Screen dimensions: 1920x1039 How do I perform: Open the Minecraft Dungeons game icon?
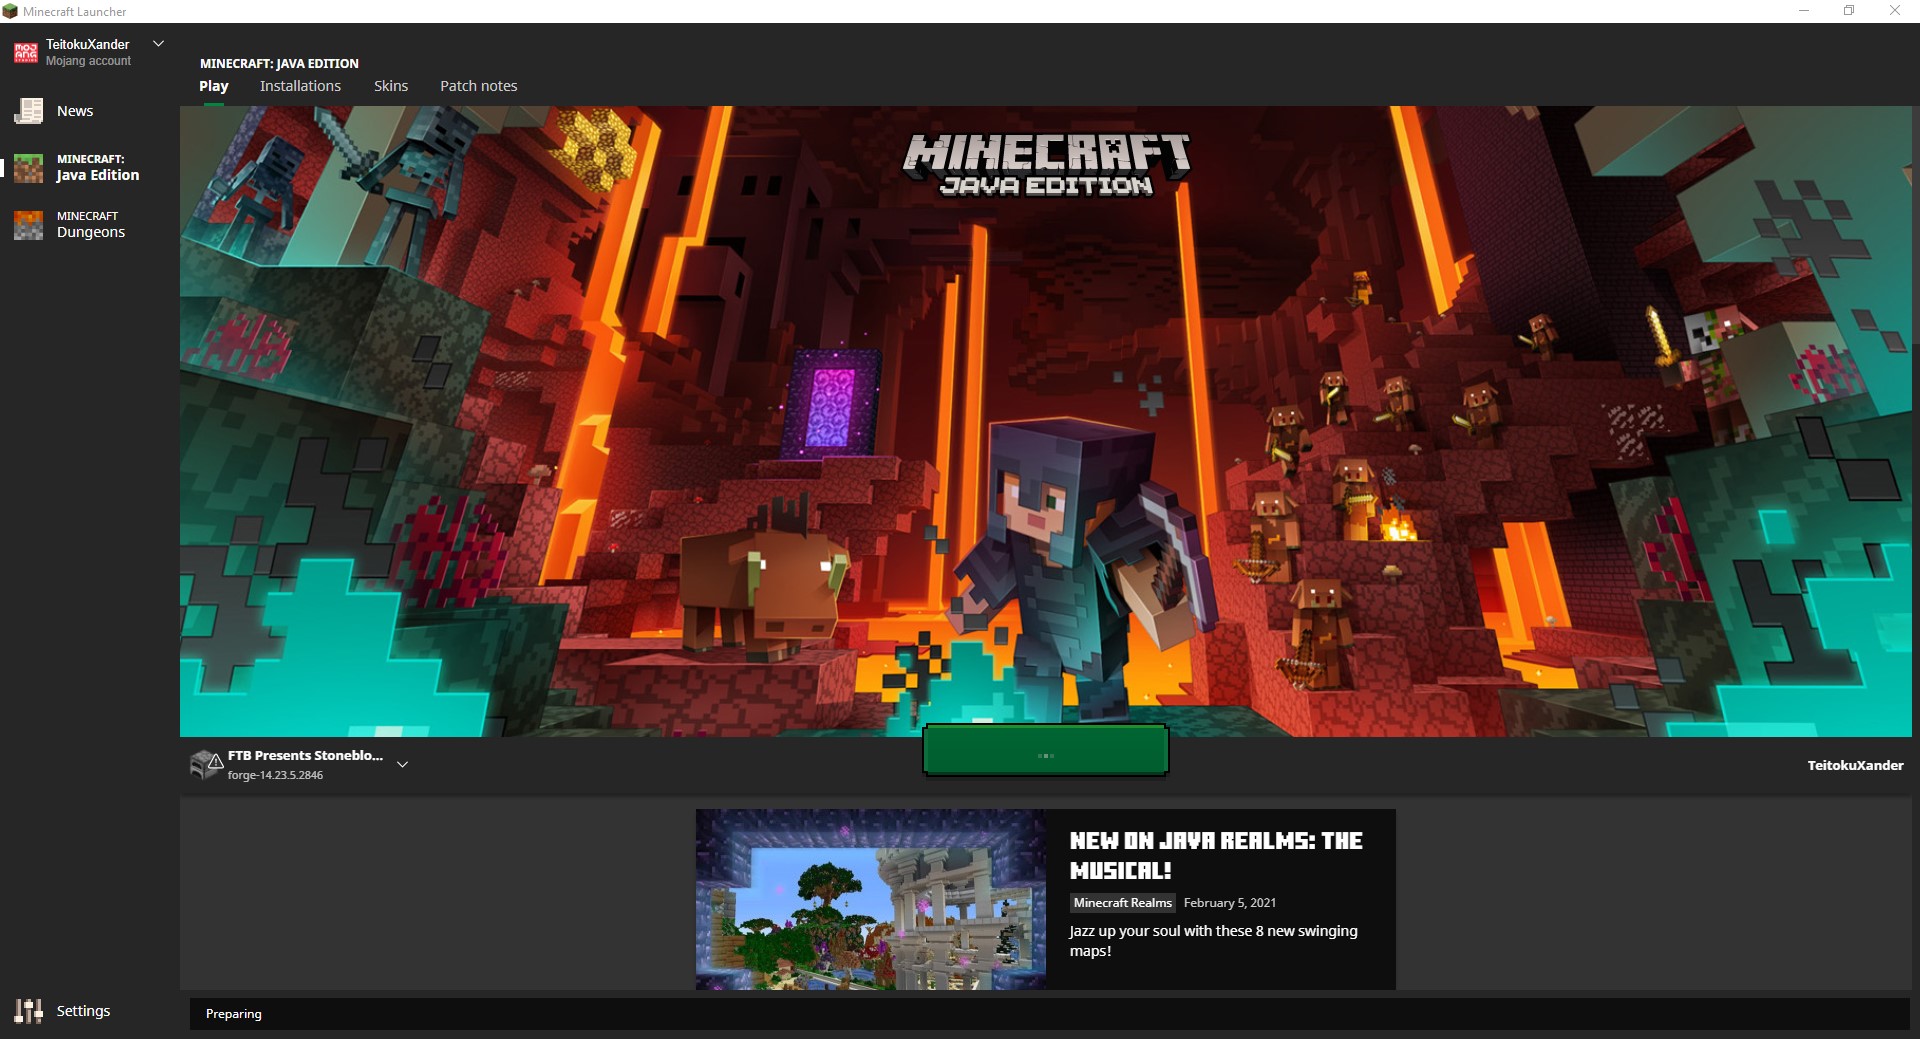point(28,225)
